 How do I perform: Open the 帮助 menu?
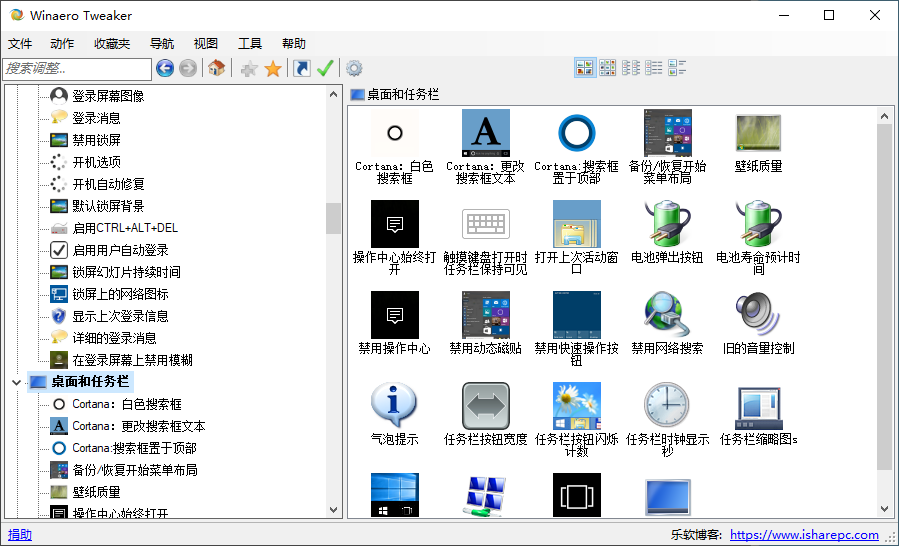tap(294, 44)
